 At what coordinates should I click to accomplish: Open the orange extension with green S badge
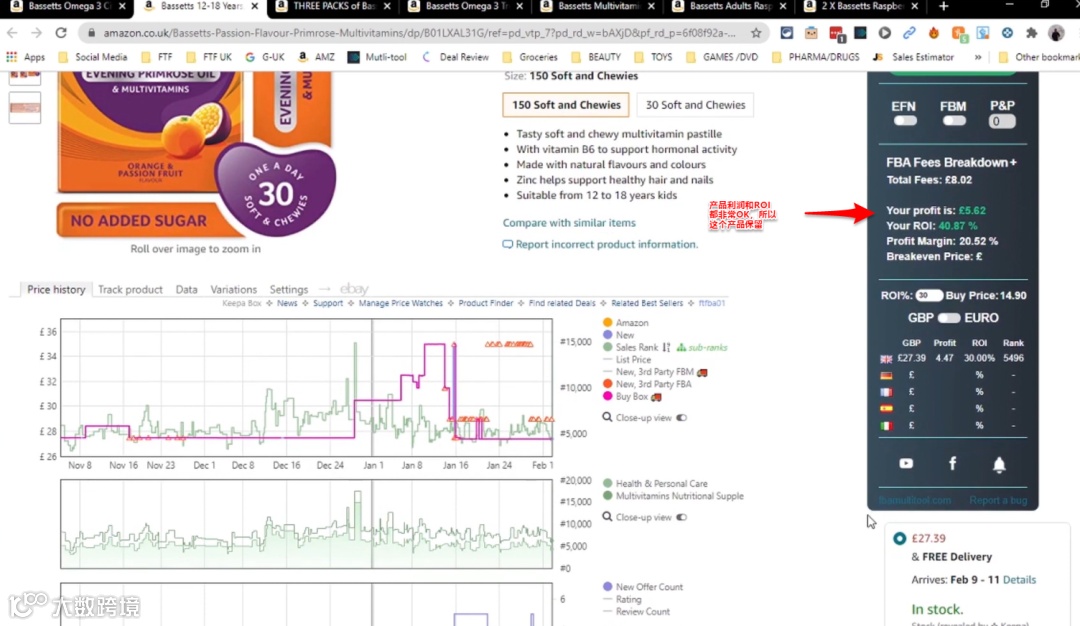pyautogui.click(x=959, y=33)
